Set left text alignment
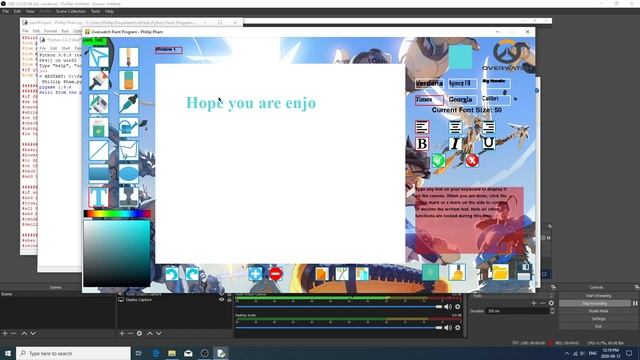Image resolution: width=640 pixels, height=360 pixels. pos(422,127)
